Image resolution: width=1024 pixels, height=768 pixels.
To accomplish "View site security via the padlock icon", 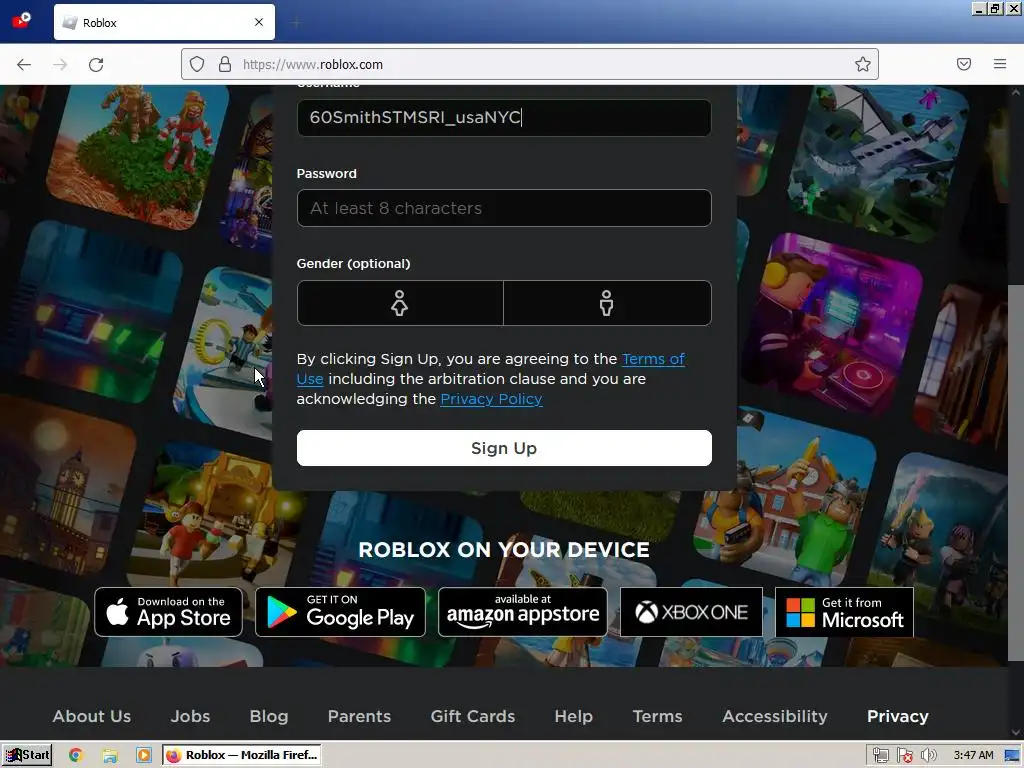I will pos(225,64).
